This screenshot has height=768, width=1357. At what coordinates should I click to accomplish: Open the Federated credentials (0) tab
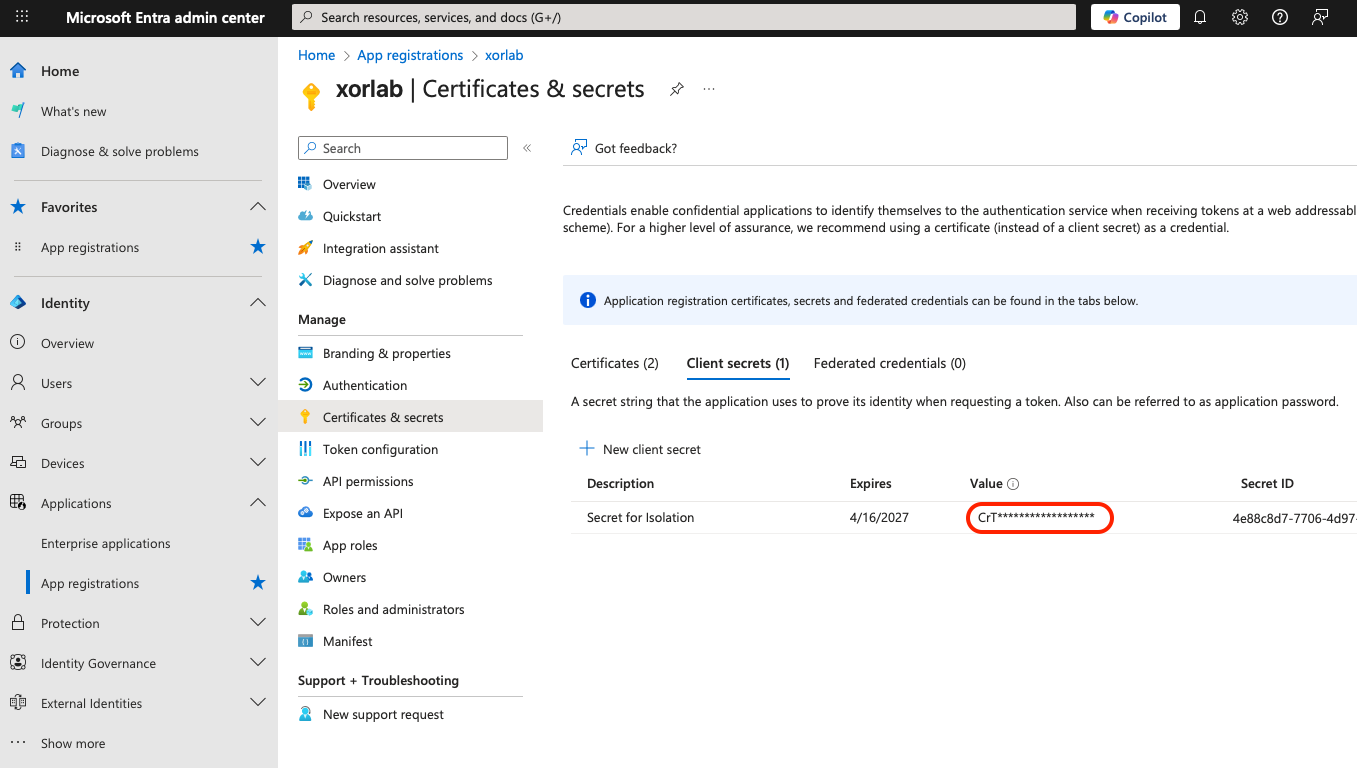[x=890, y=363]
